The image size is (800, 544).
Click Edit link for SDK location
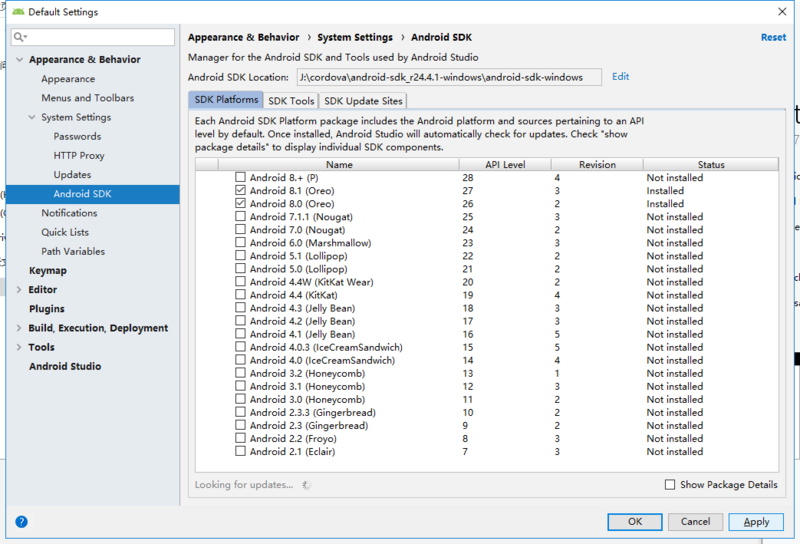[620, 77]
